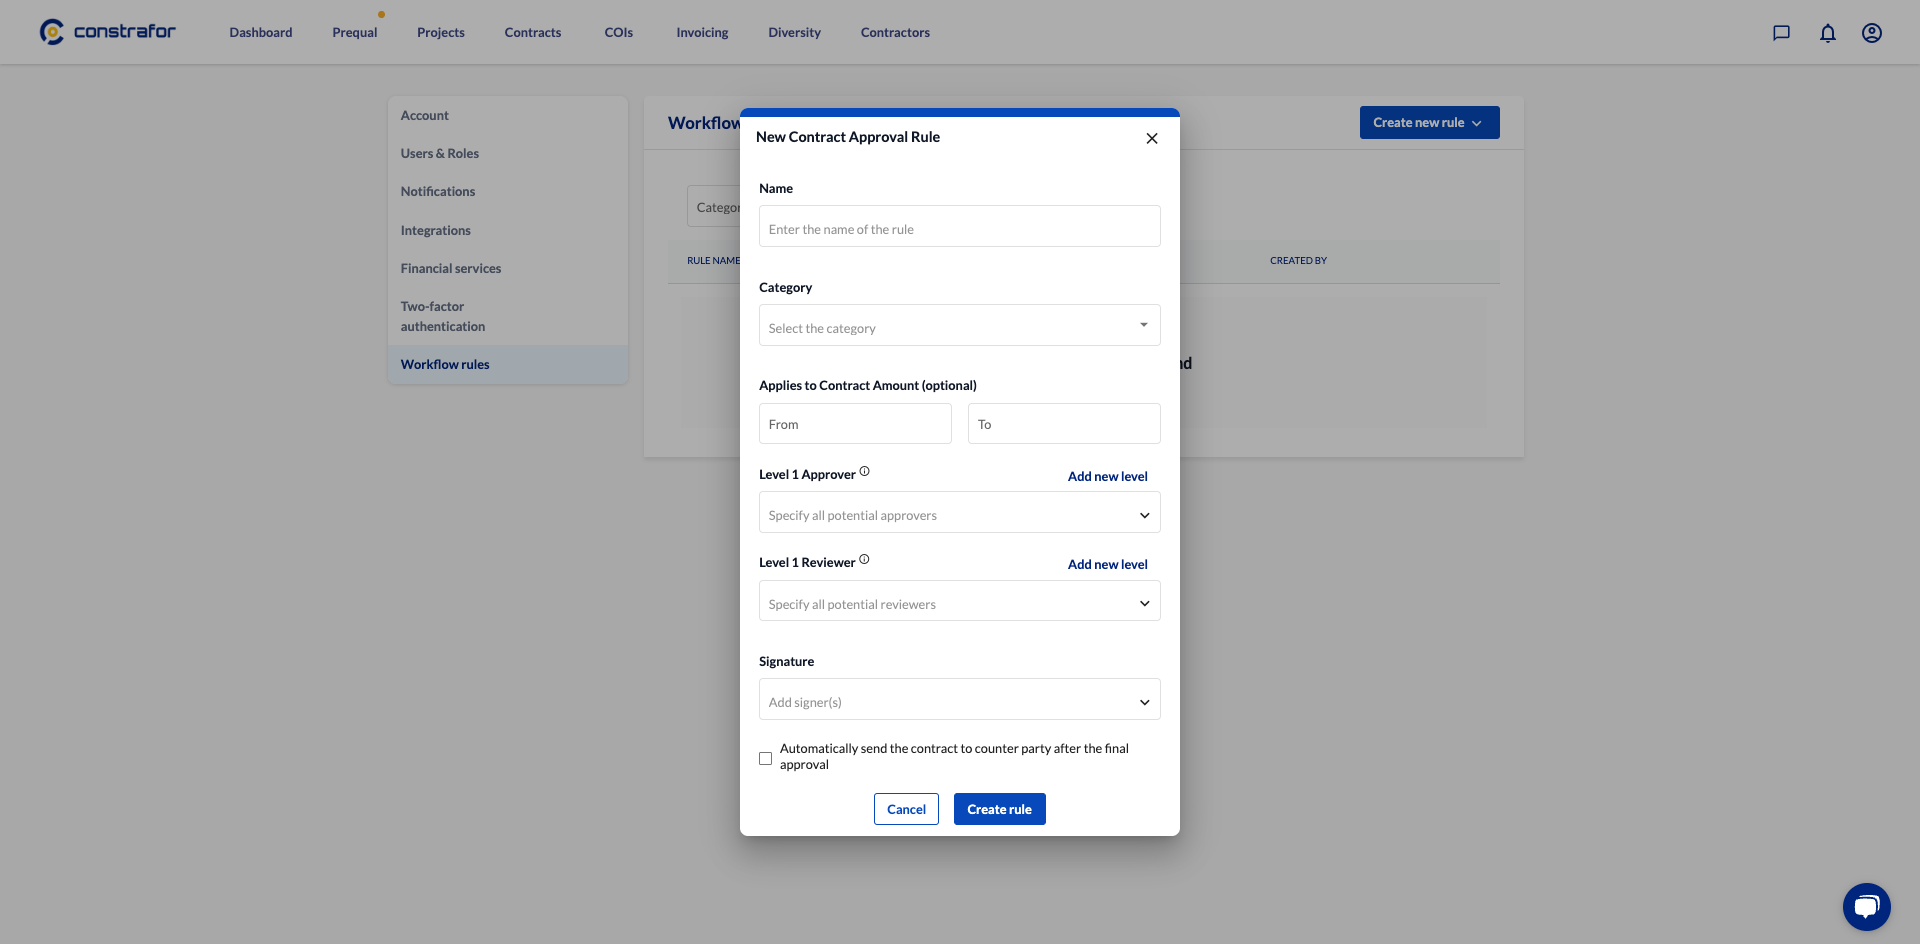1920x944 pixels.
Task: Open the Add signer(s) dropdown
Action: (959, 701)
